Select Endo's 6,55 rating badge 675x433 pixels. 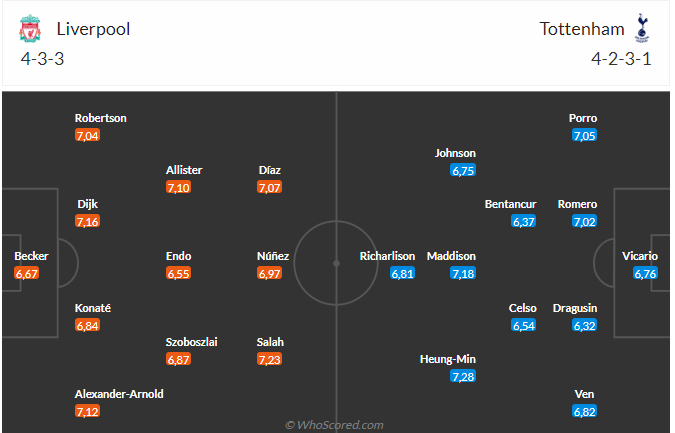[178, 273]
